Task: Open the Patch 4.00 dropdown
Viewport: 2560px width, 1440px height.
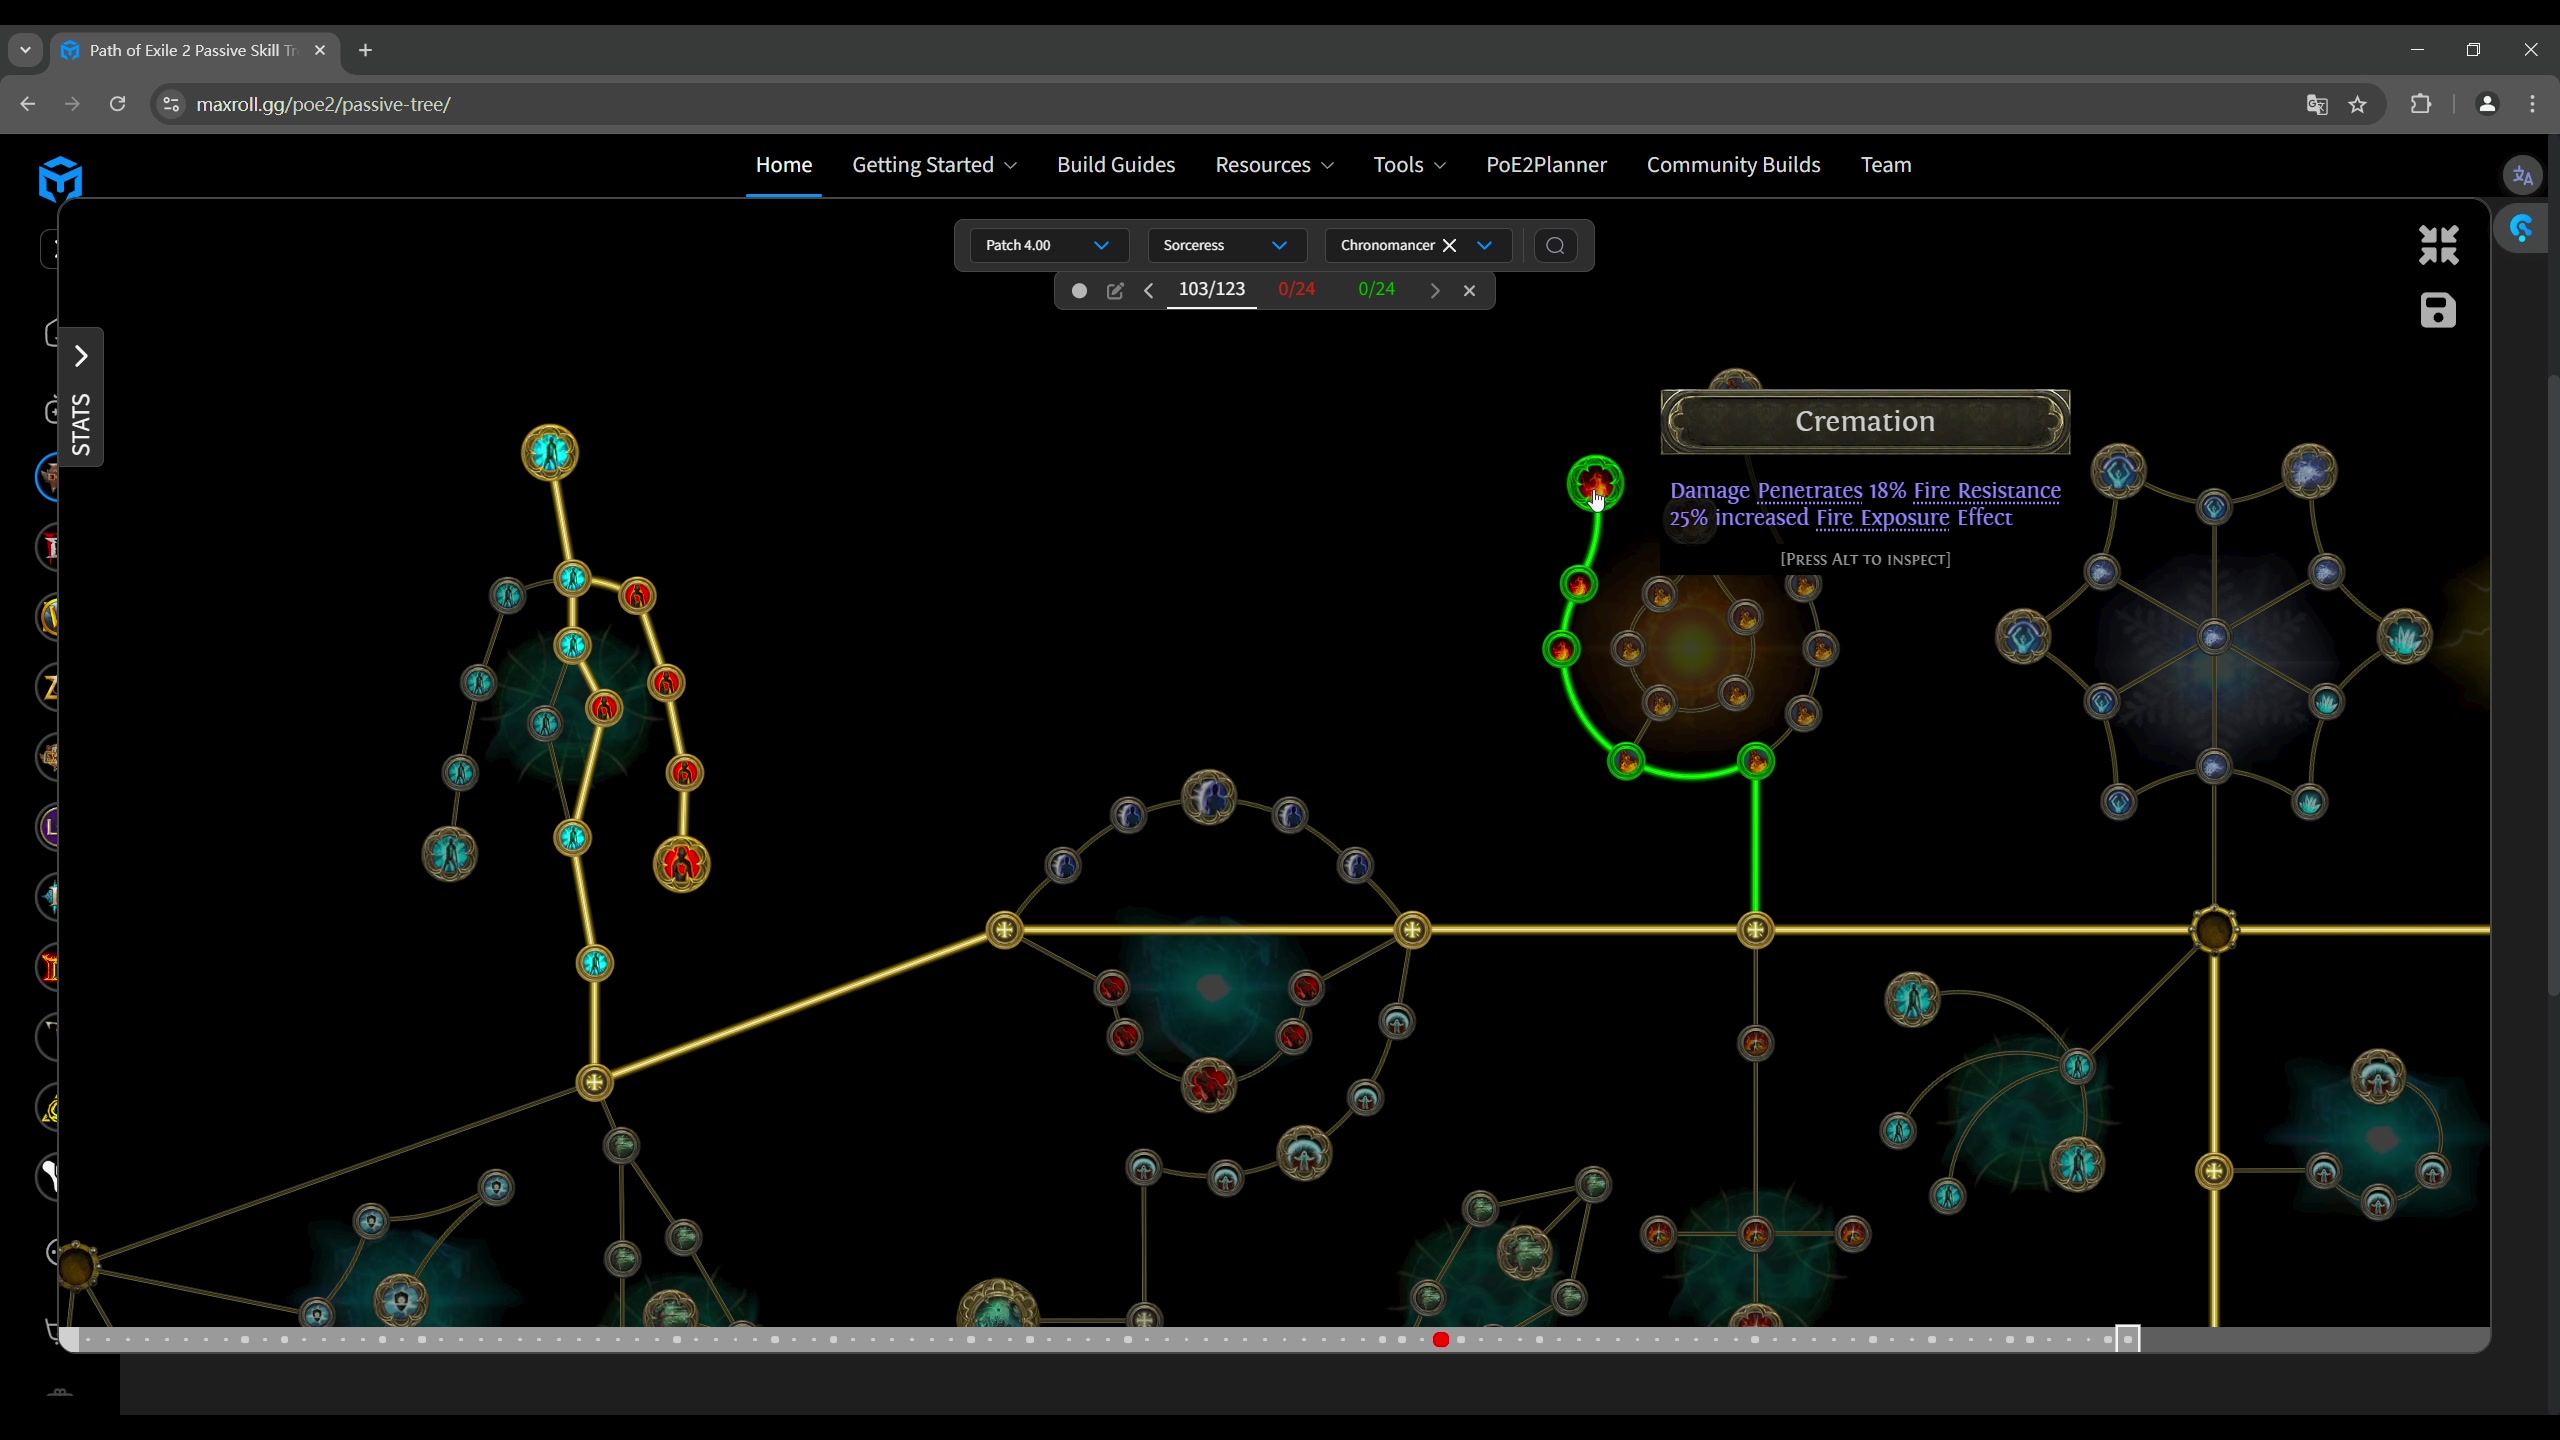Action: pos(1048,246)
